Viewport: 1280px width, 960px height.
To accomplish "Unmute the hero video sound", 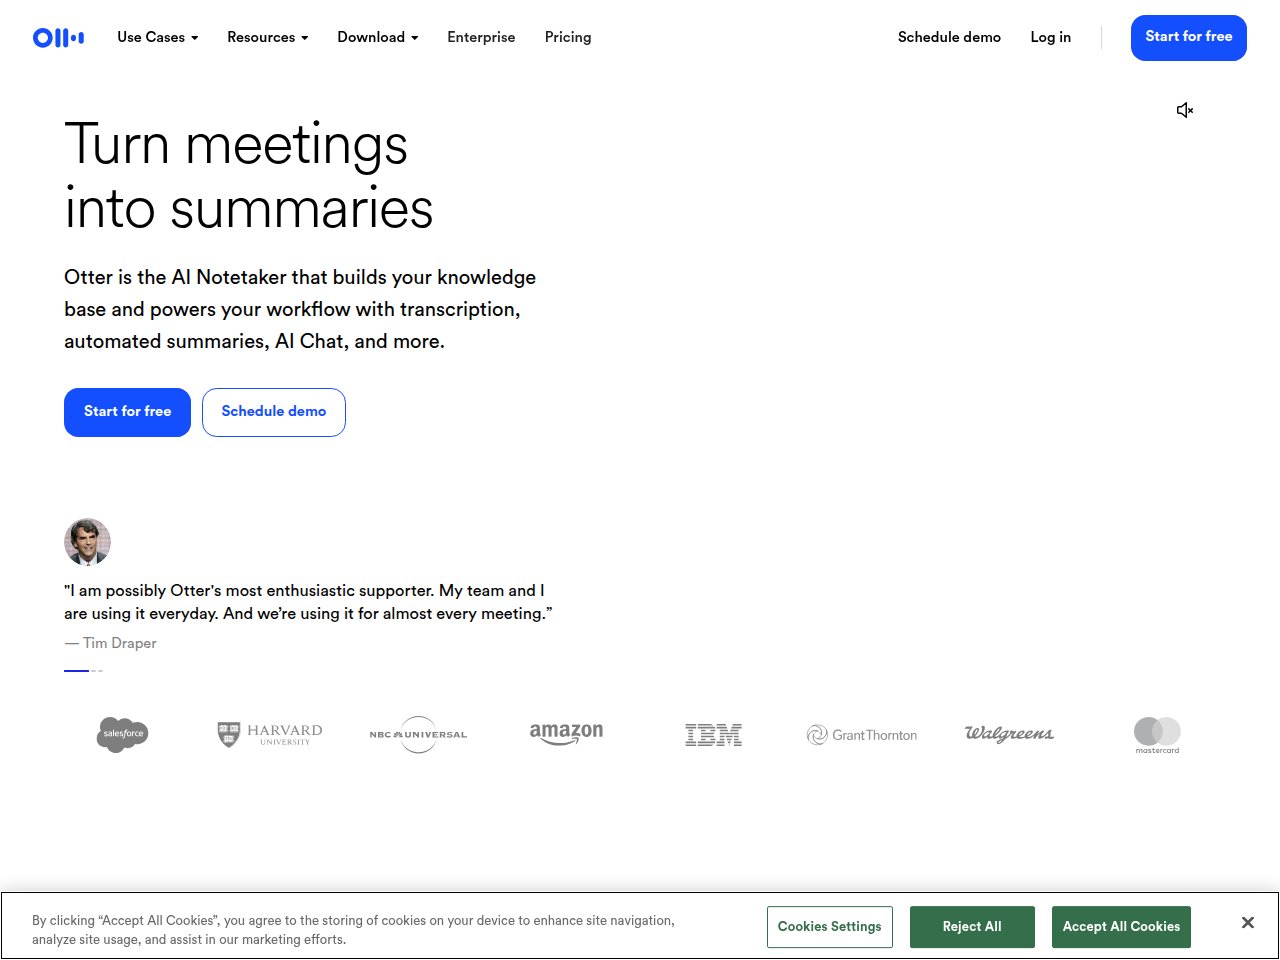I will [x=1184, y=110].
